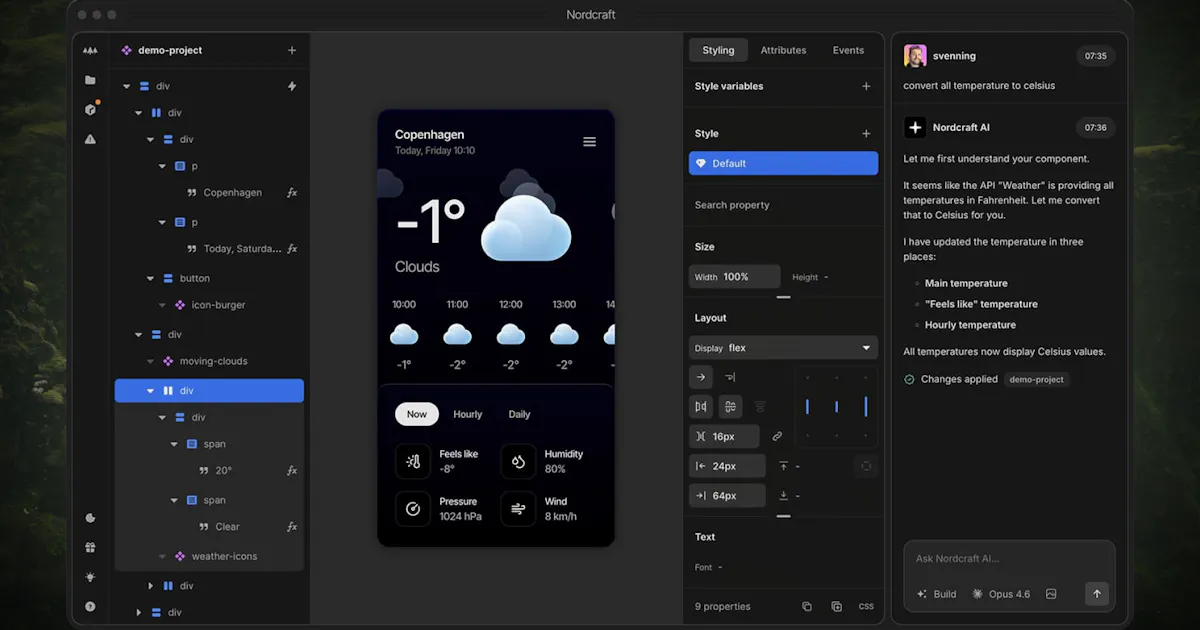
Task: Open the packages icon with orange dot
Action: (x=90, y=110)
